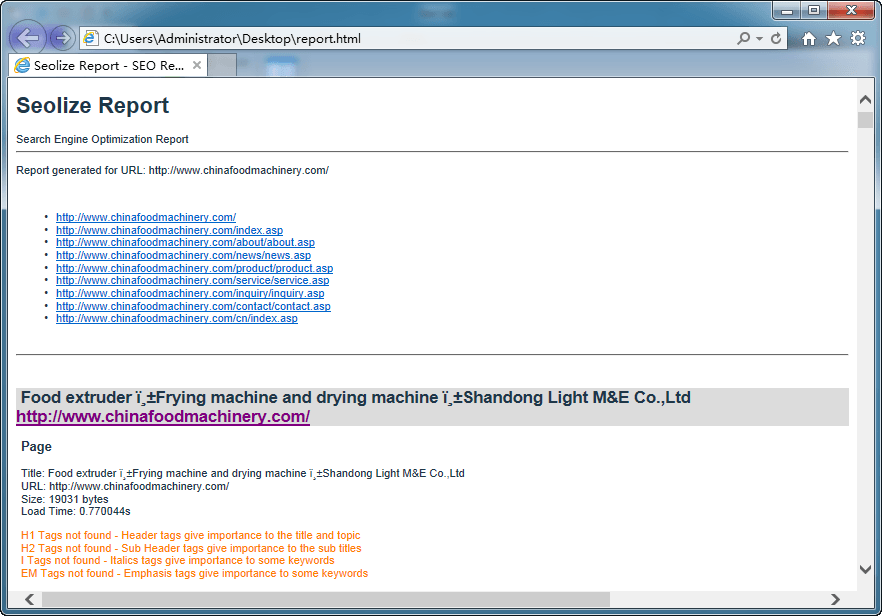Go back using the browser Back arrow
This screenshot has height=616, width=882.
[28, 38]
